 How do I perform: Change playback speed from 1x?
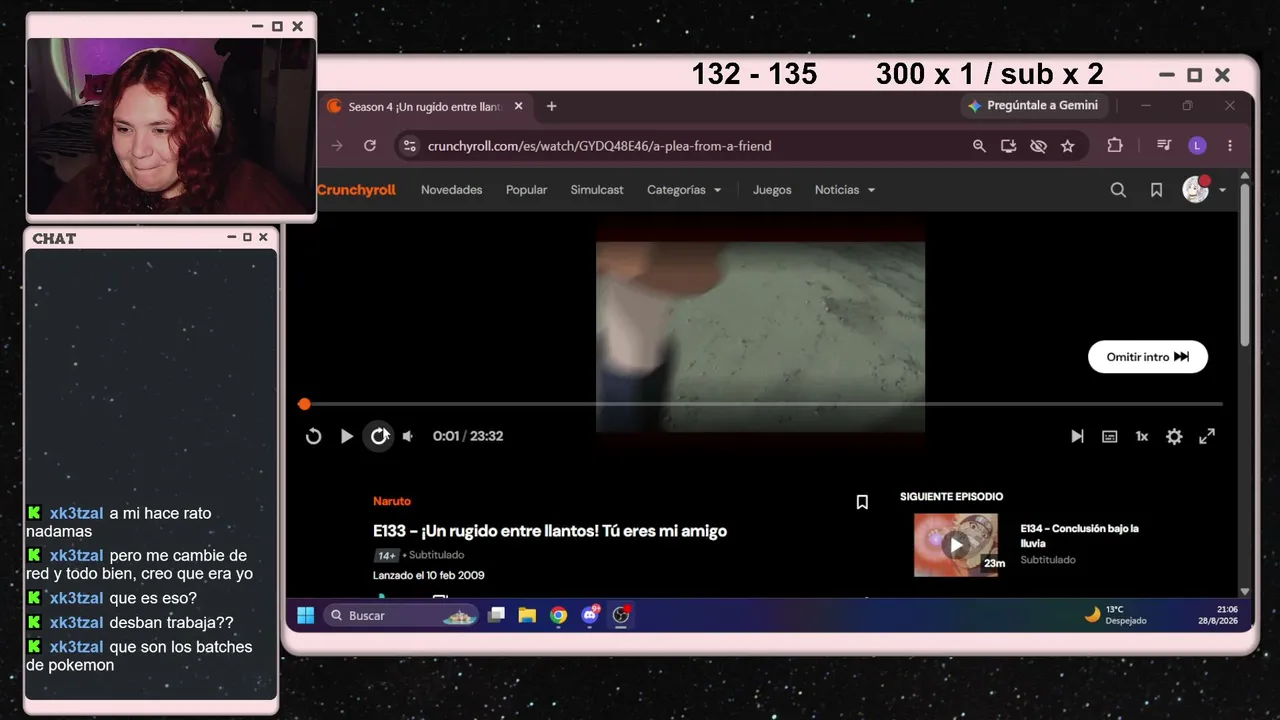tap(1141, 436)
